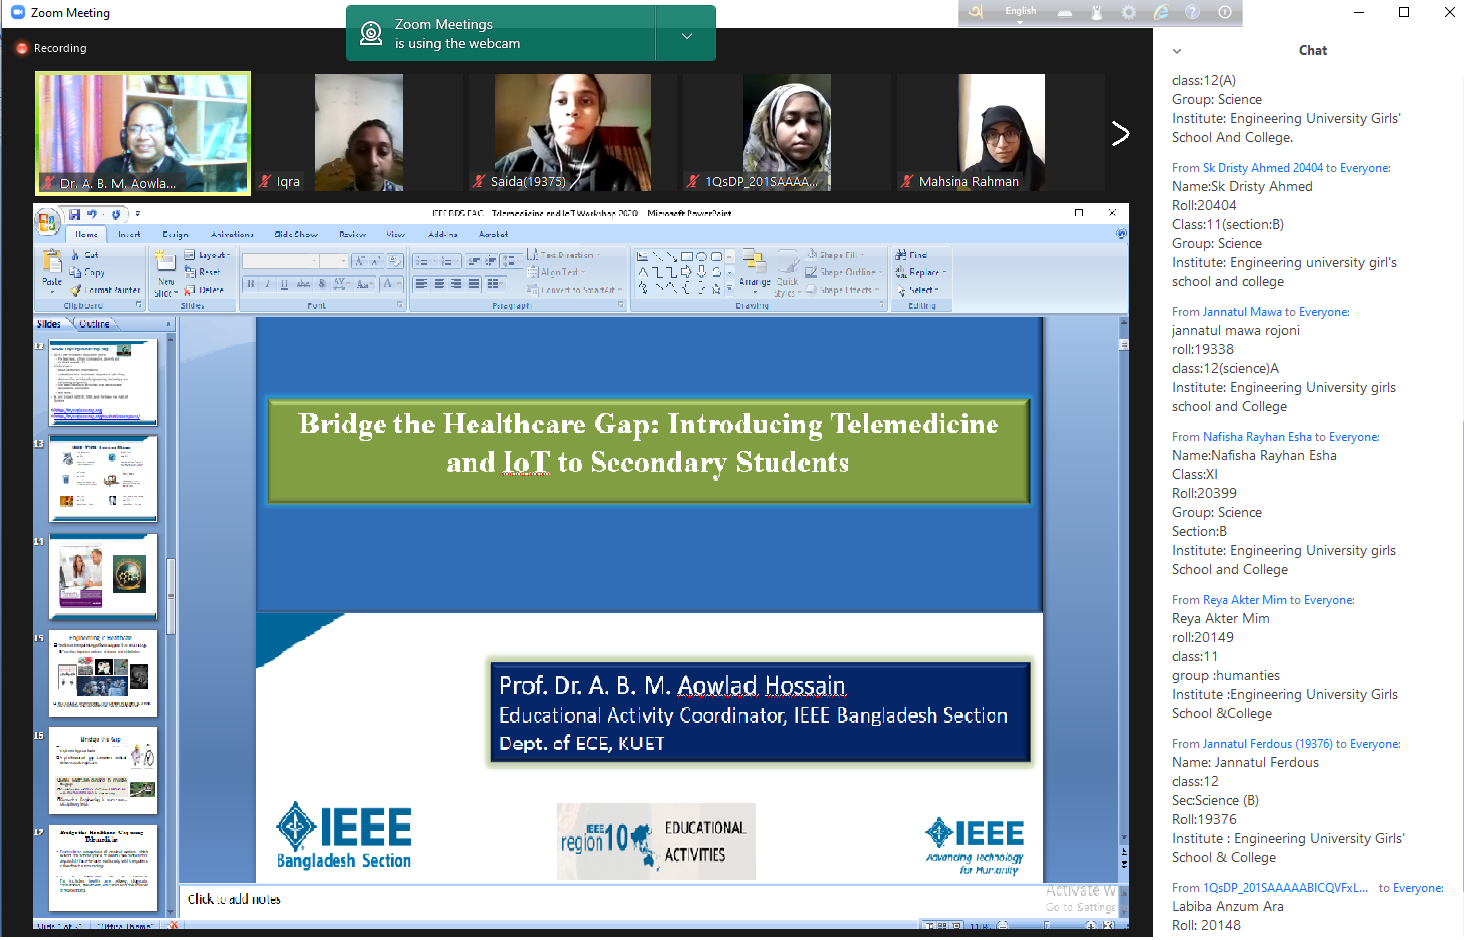Expand Zoom screen-share notification chevron
This screenshot has height=940, width=1464.
687,35
